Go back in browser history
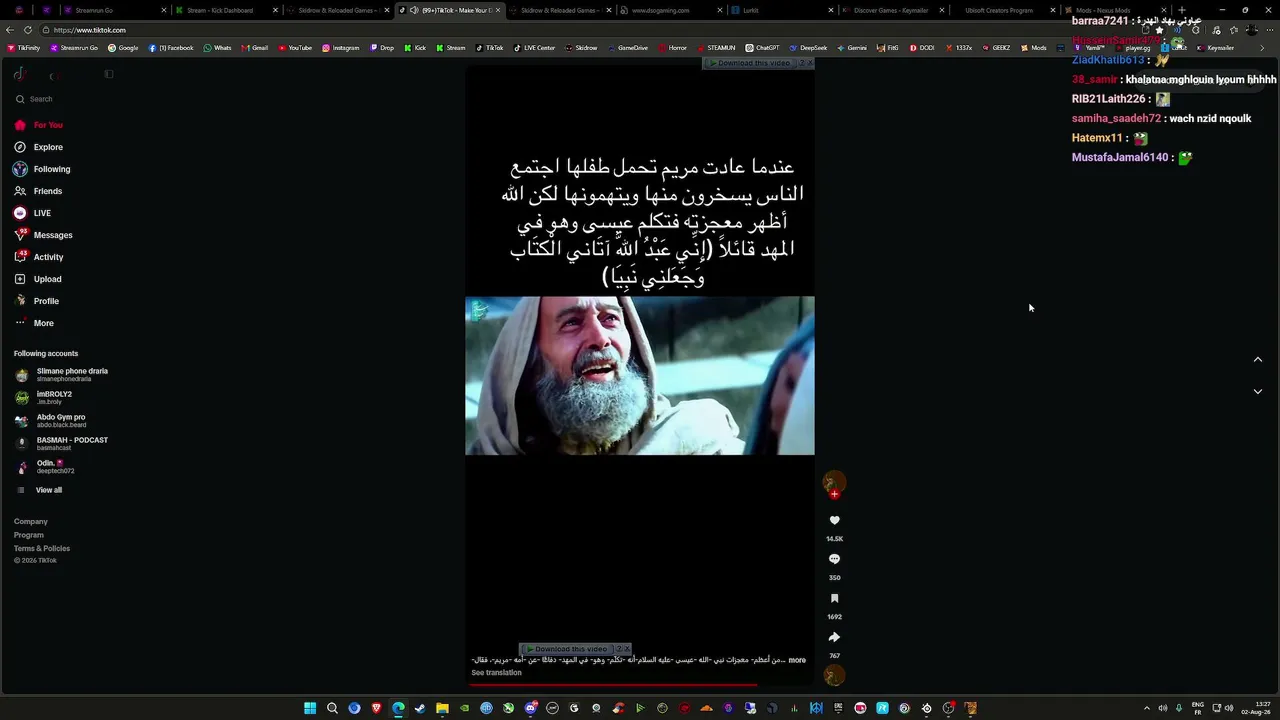 (x=9, y=30)
